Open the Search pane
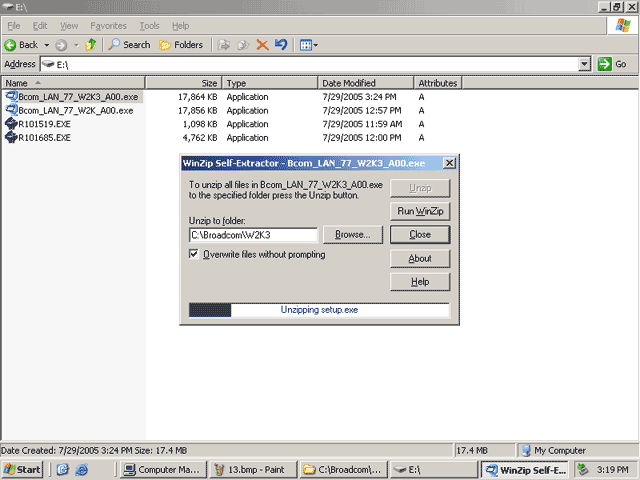640x480 pixels. (129, 45)
